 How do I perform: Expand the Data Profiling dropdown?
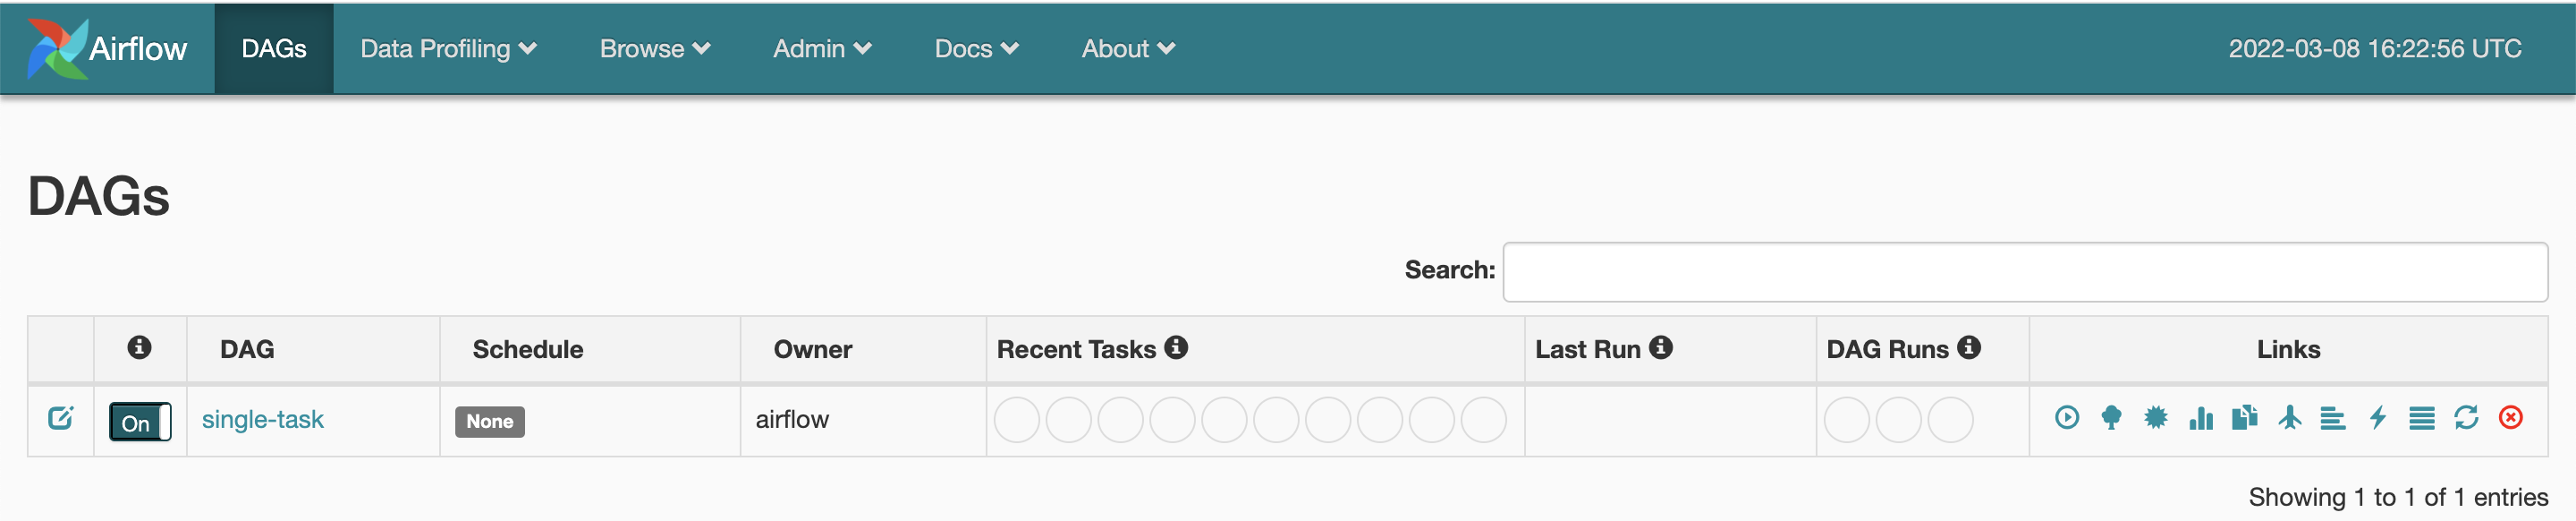coord(448,49)
